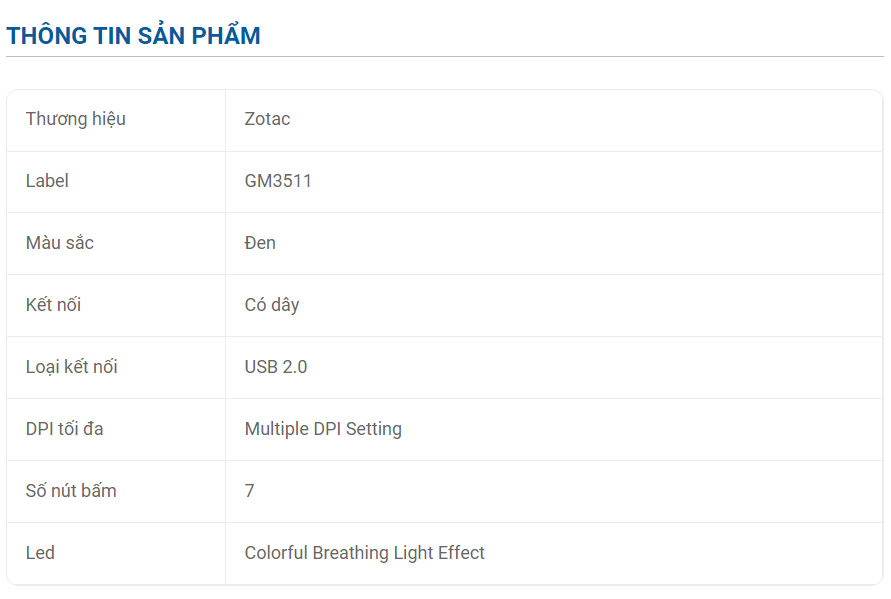
Task: Click the Colorful Breathing Light Effect text
Action: point(364,552)
